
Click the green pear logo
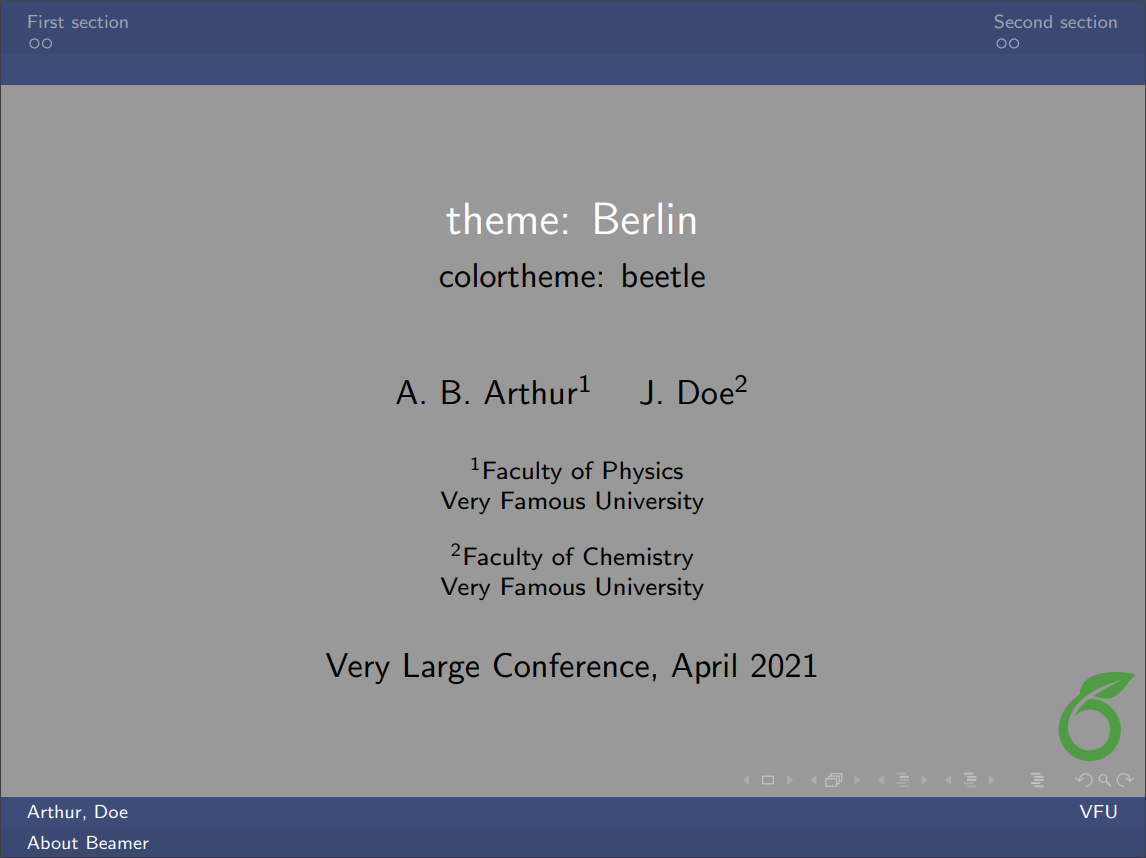point(1090,718)
